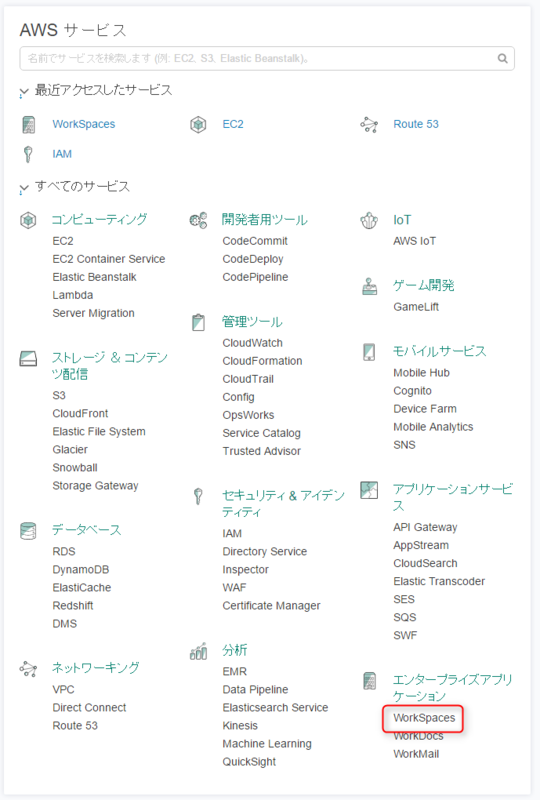This screenshot has height=800, width=540.
Task: Focus the service name search field
Action: coord(267,59)
